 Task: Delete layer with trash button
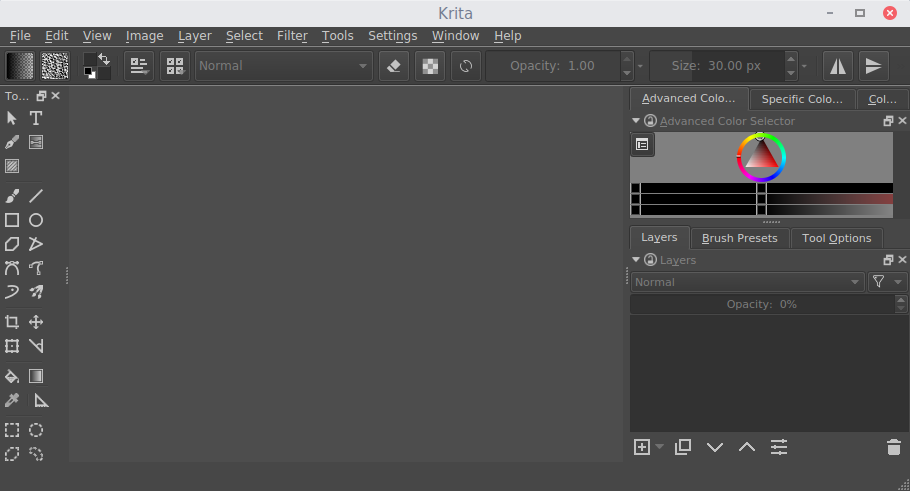894,447
